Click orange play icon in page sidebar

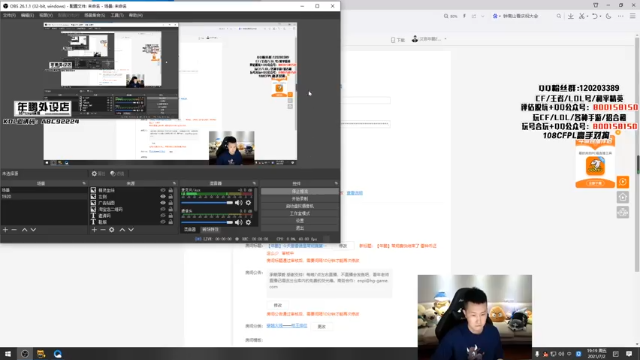[623, 182]
